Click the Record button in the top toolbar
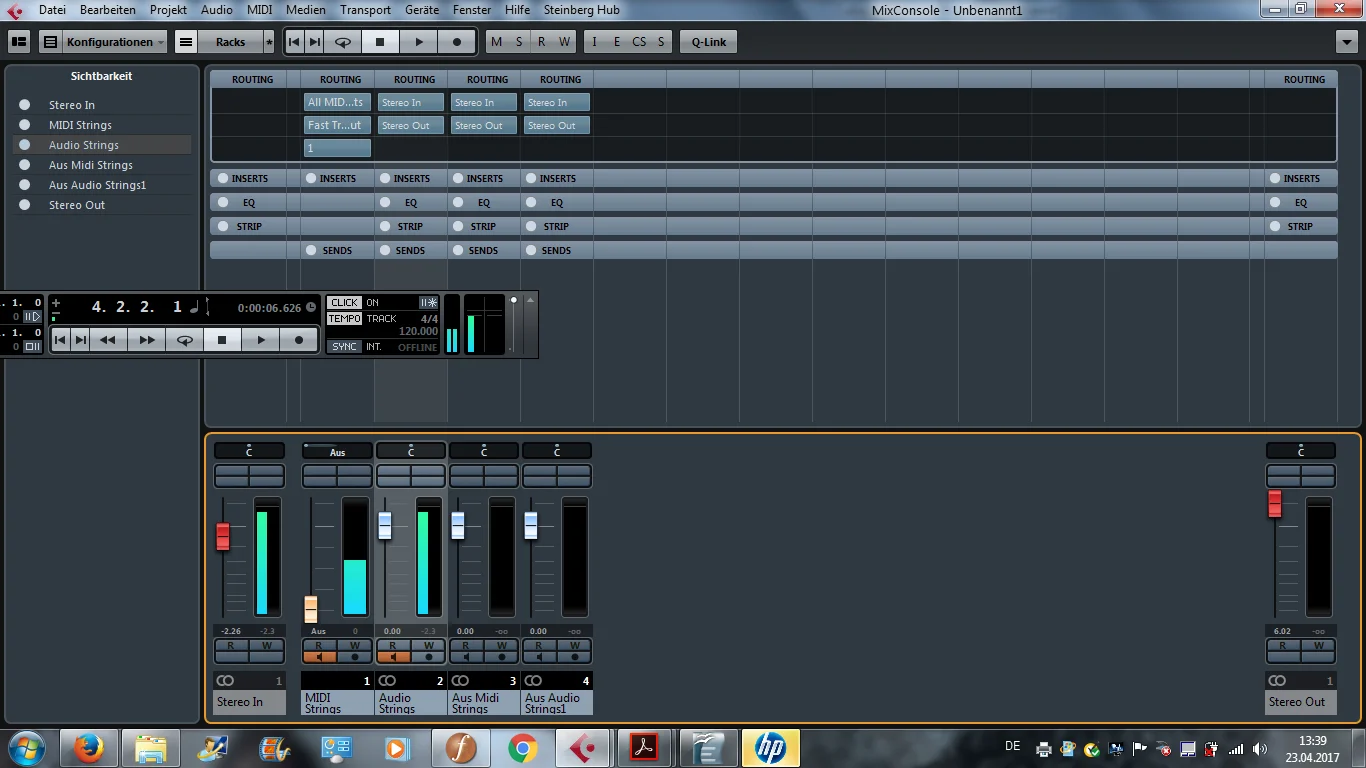The height and width of the screenshot is (768, 1366). [x=457, y=42]
